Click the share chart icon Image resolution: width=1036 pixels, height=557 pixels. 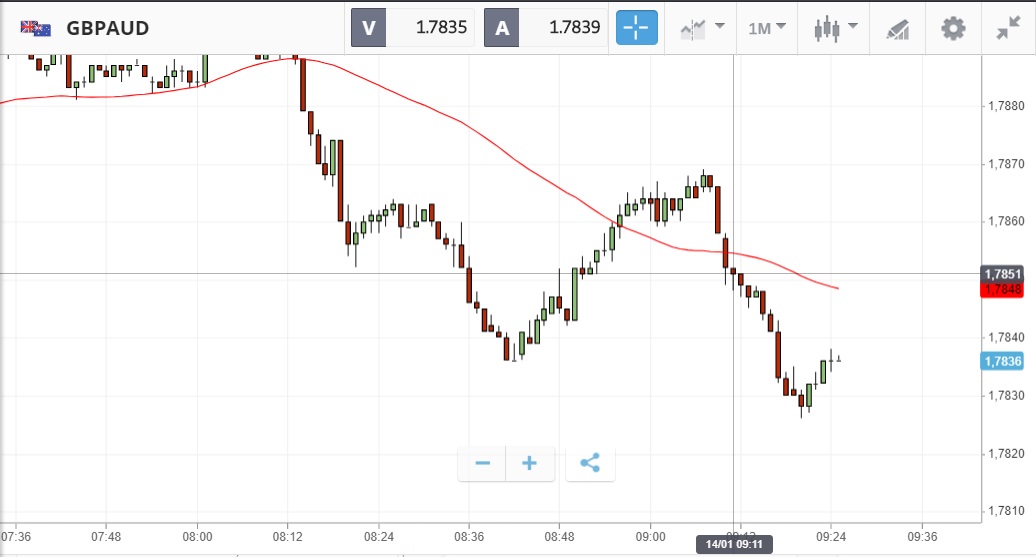pos(590,463)
